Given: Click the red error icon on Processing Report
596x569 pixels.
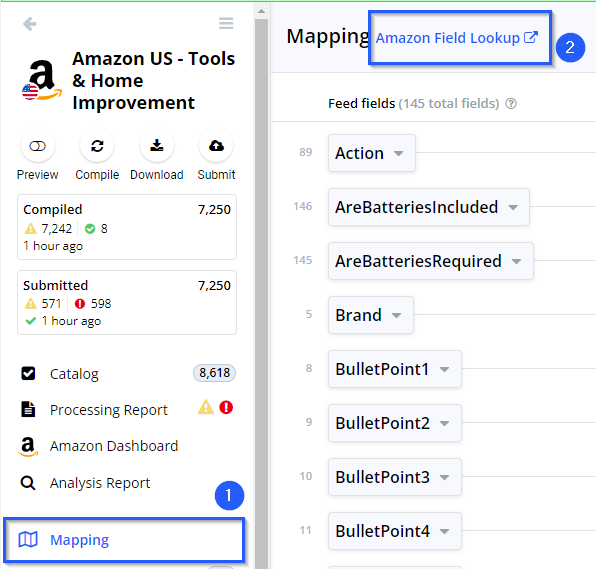Looking at the screenshot, I should pos(226,407).
